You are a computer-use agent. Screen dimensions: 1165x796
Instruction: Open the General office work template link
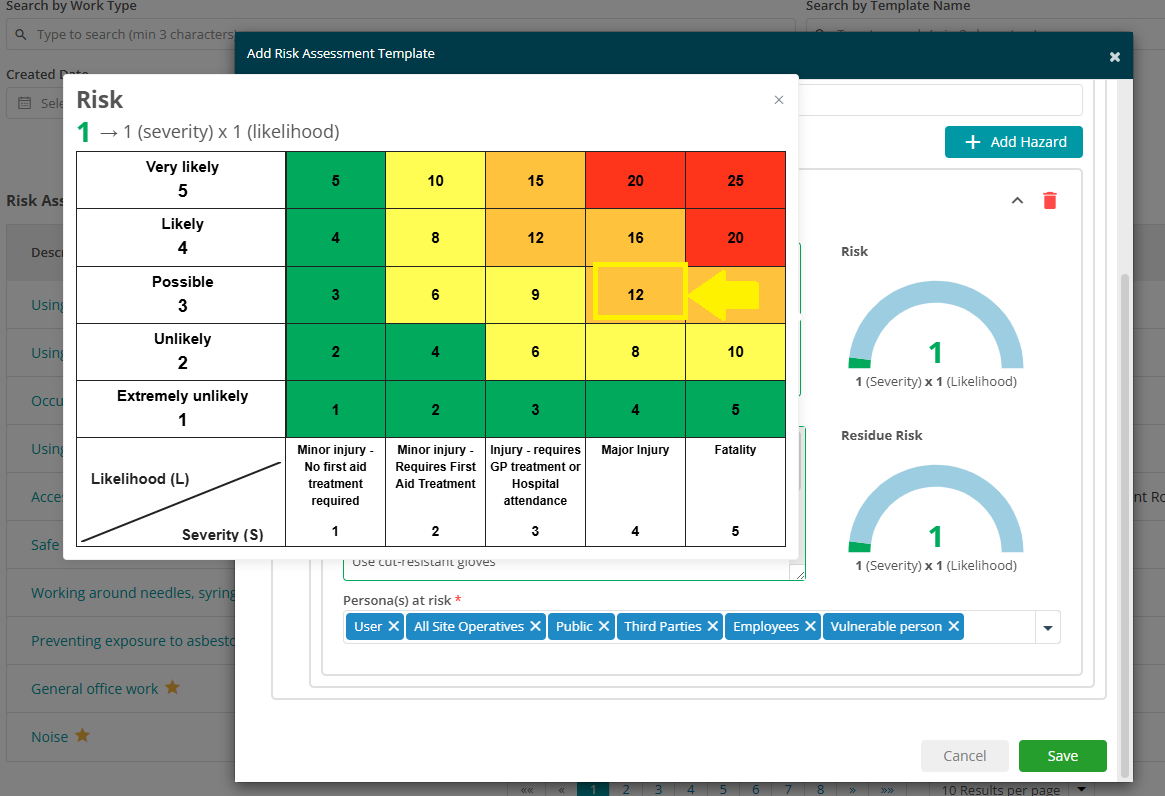click(94, 689)
